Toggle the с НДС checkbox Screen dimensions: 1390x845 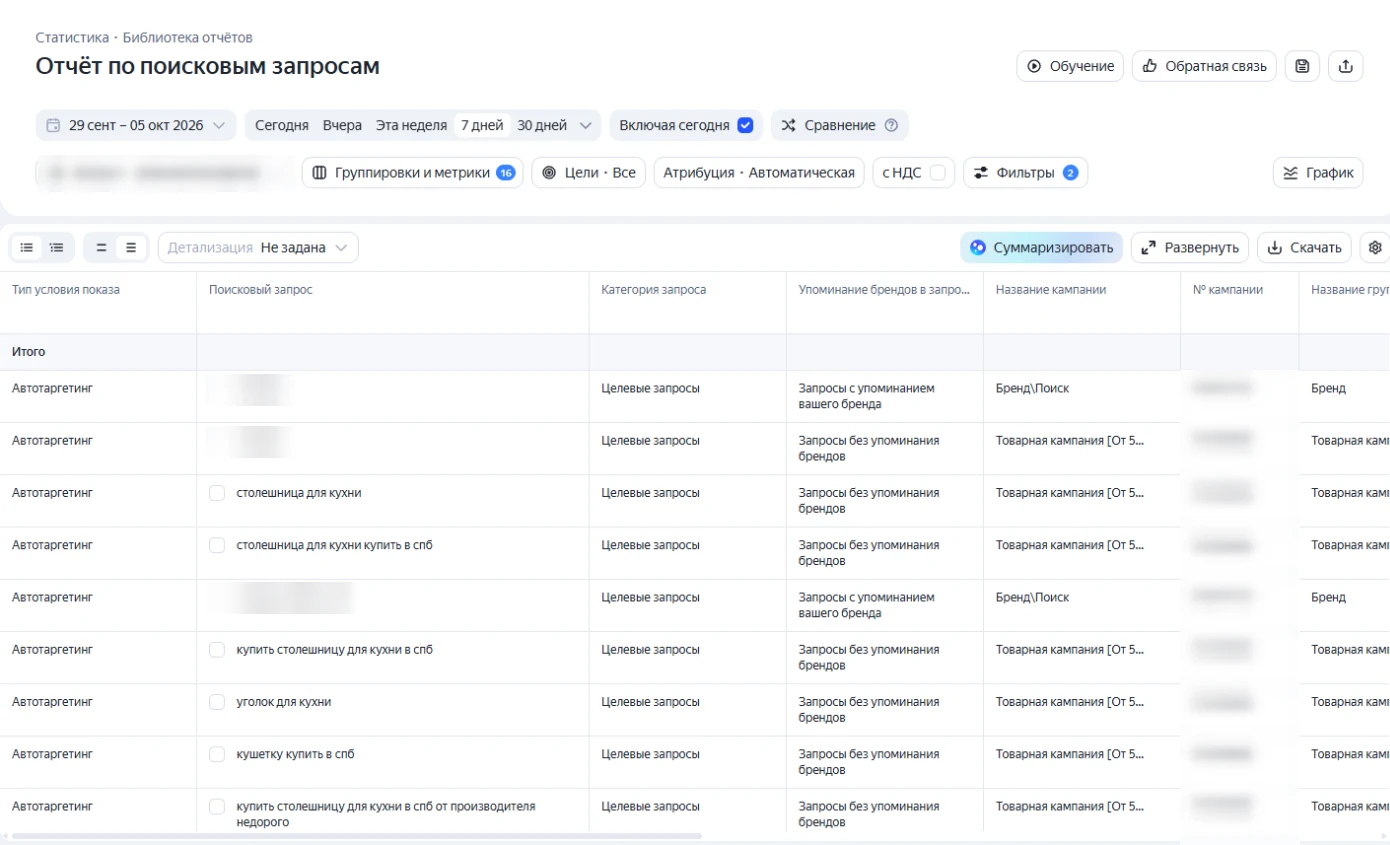click(938, 173)
